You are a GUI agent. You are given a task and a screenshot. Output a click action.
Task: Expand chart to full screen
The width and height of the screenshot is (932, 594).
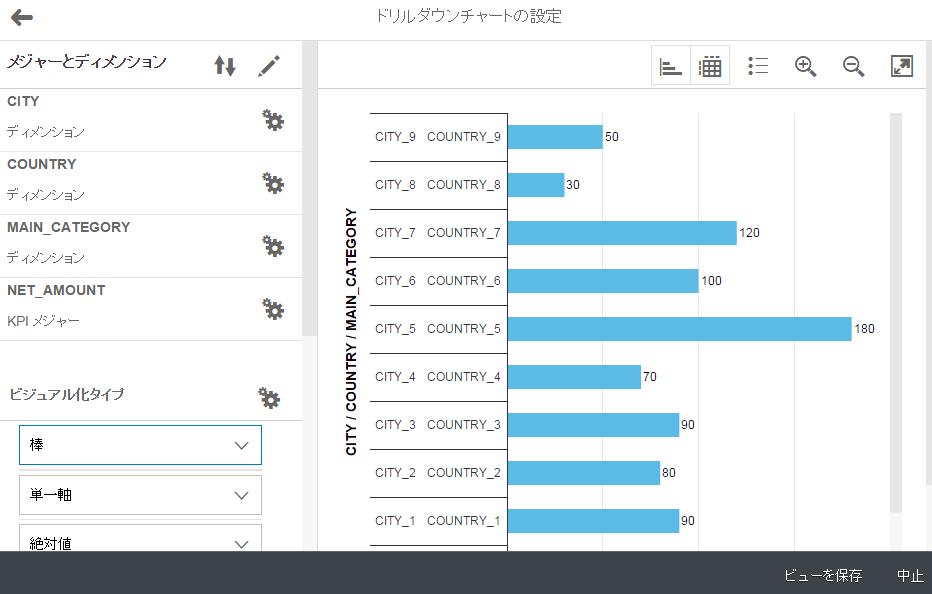tap(901, 66)
